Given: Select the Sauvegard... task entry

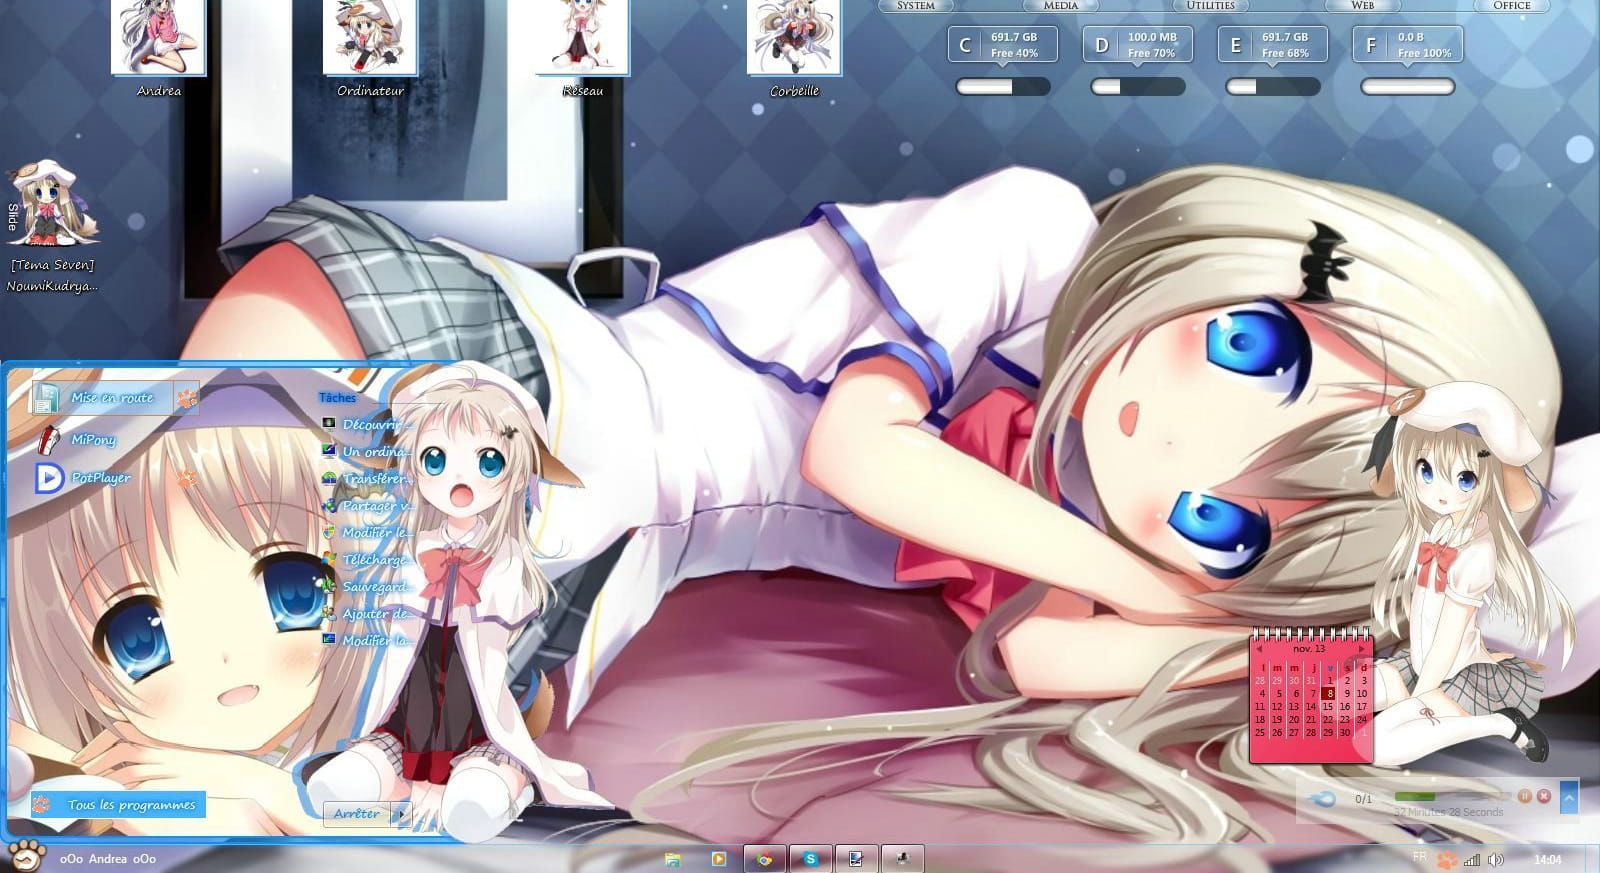Looking at the screenshot, I should click(x=367, y=586).
